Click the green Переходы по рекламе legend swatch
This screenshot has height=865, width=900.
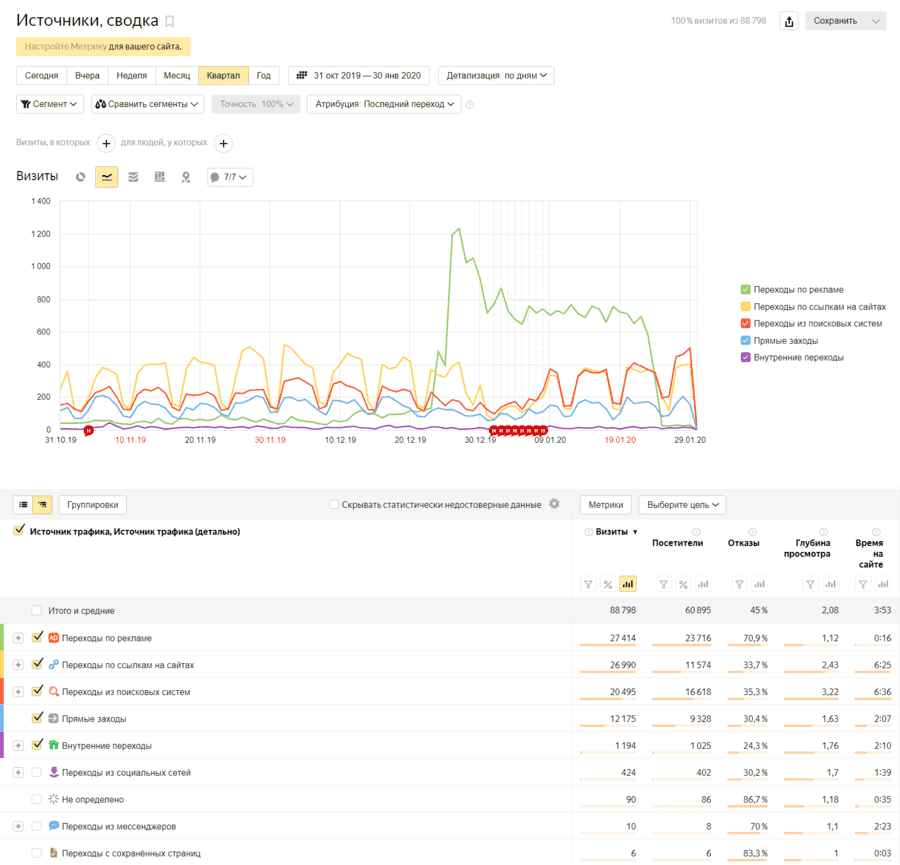[745, 290]
